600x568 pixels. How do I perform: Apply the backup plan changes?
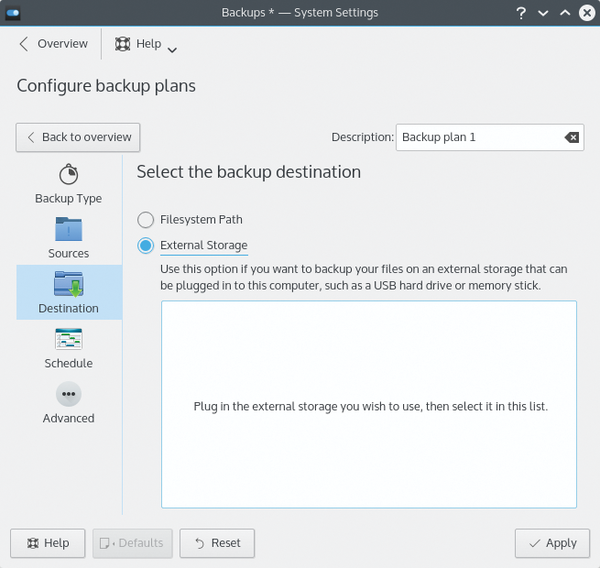[x=552, y=543]
